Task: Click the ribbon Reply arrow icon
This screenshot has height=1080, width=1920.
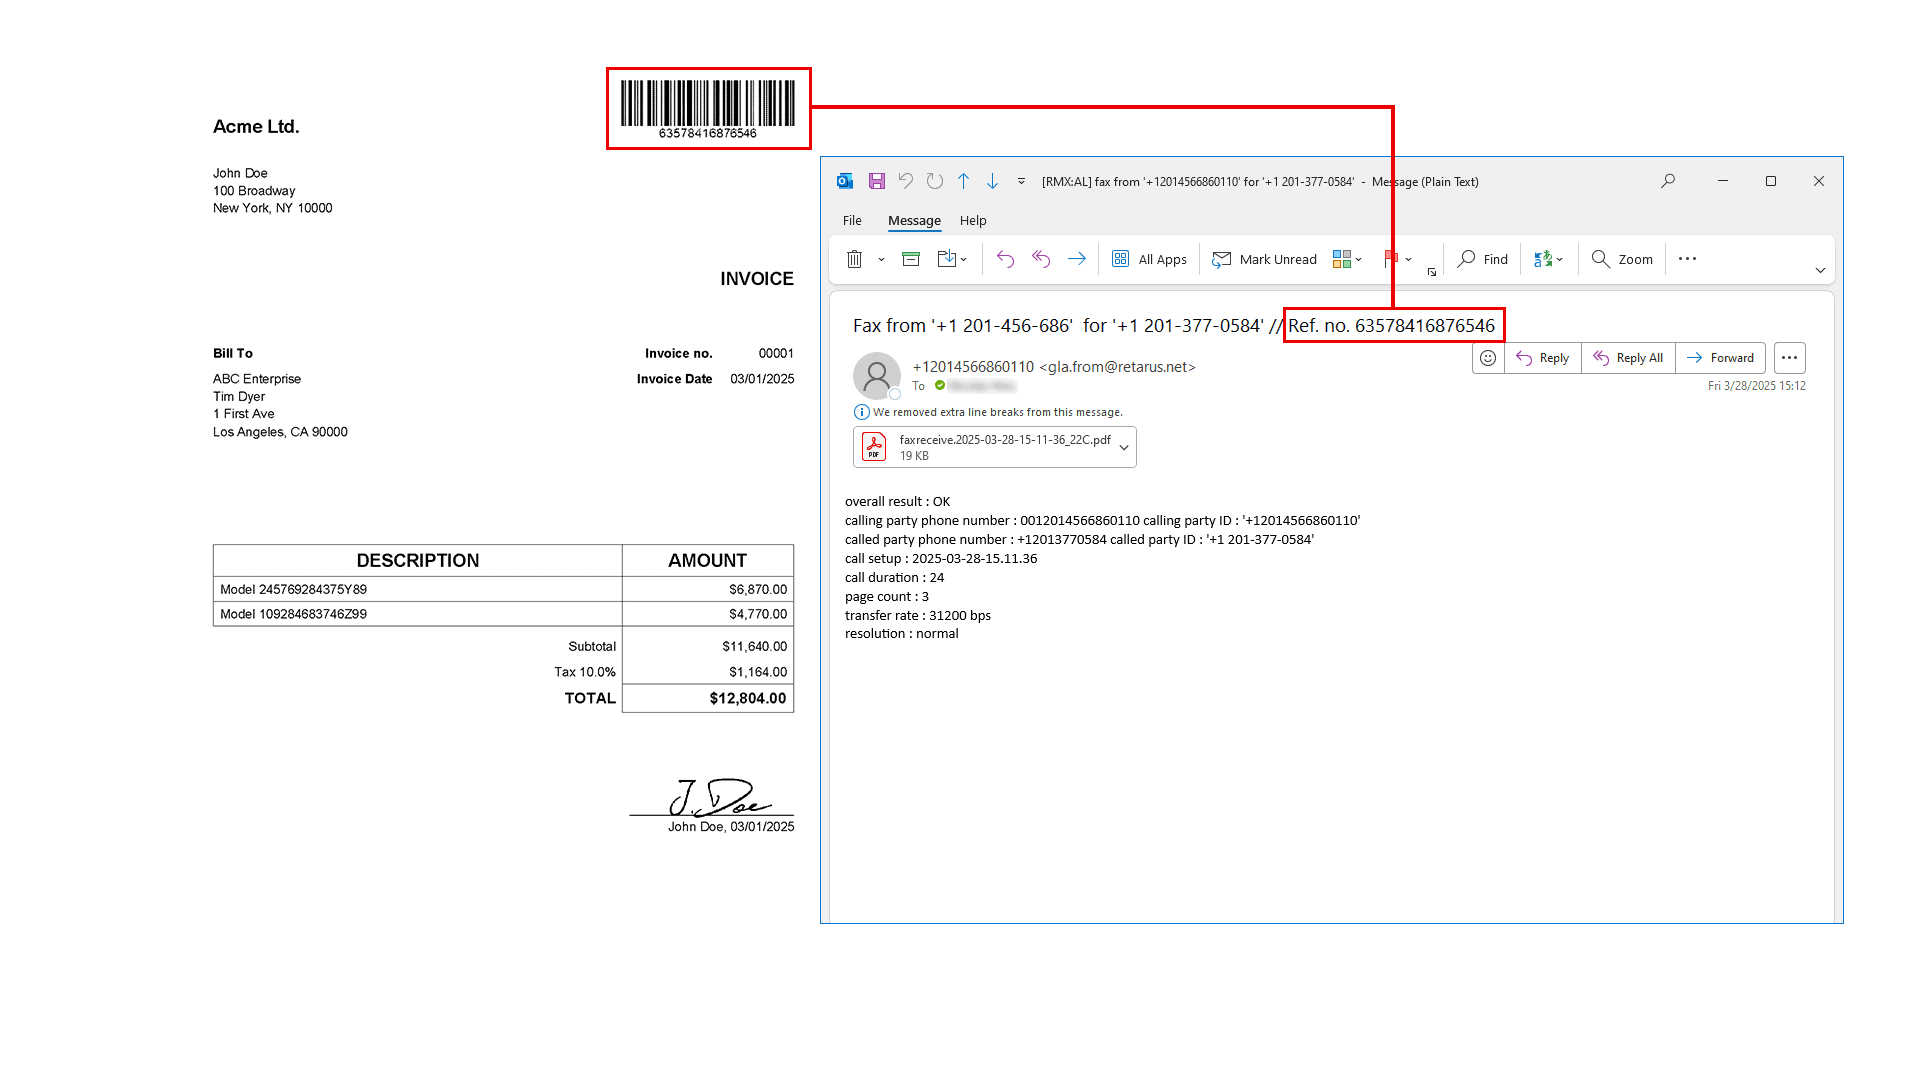Action: tap(1005, 259)
